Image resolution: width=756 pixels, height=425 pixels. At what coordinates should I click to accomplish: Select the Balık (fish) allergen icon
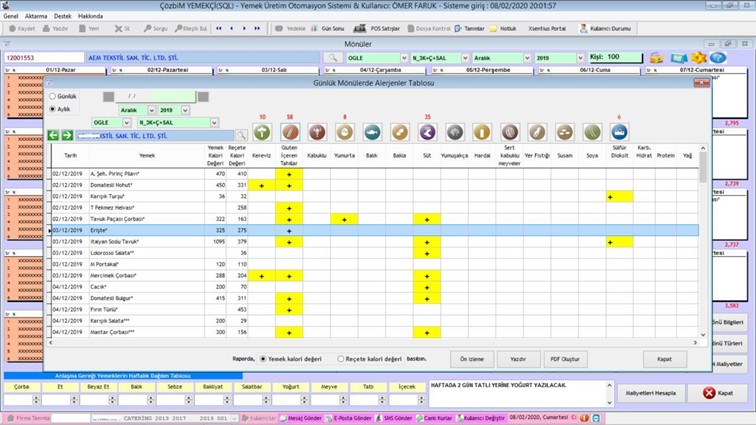[372, 133]
